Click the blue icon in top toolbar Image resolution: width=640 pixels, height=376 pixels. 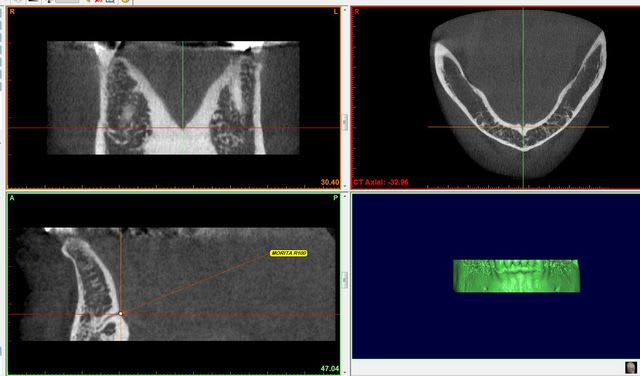(x=110, y=1)
